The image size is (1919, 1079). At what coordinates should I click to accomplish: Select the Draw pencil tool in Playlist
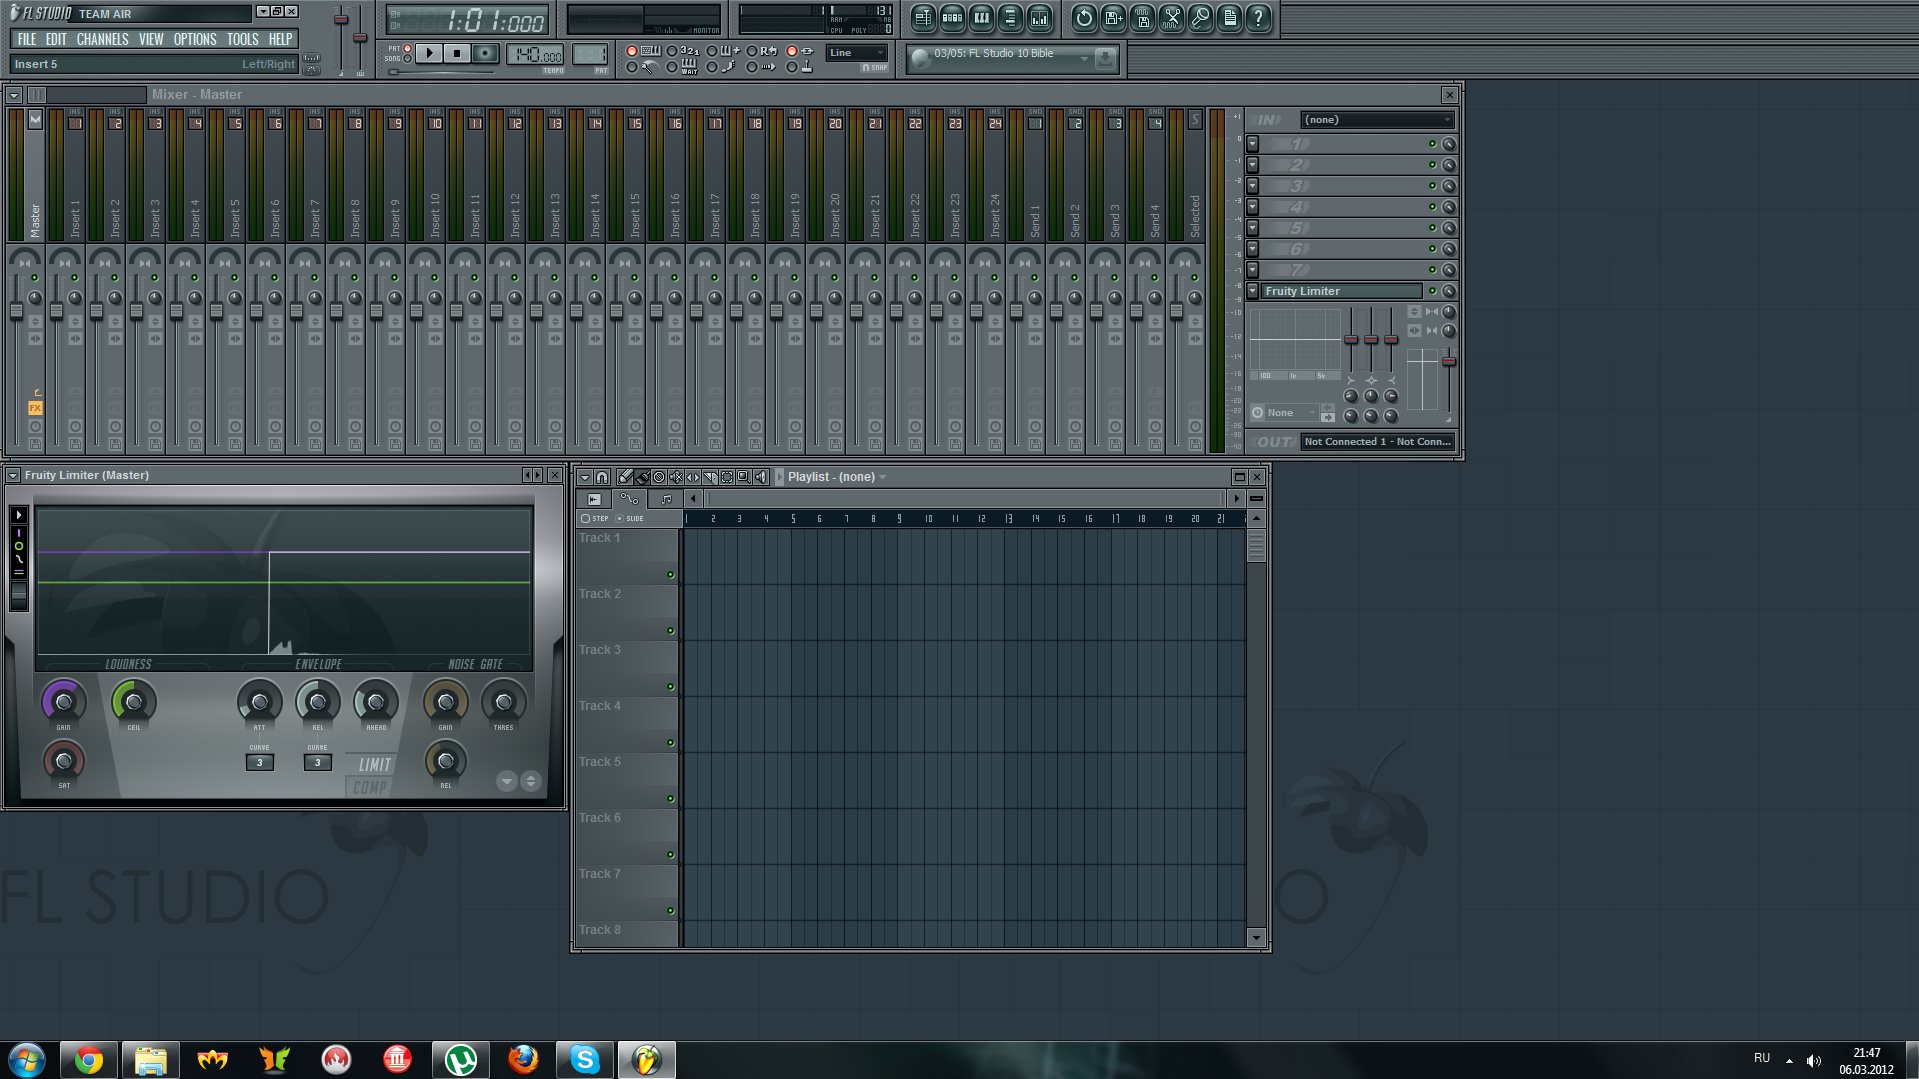tap(625, 477)
